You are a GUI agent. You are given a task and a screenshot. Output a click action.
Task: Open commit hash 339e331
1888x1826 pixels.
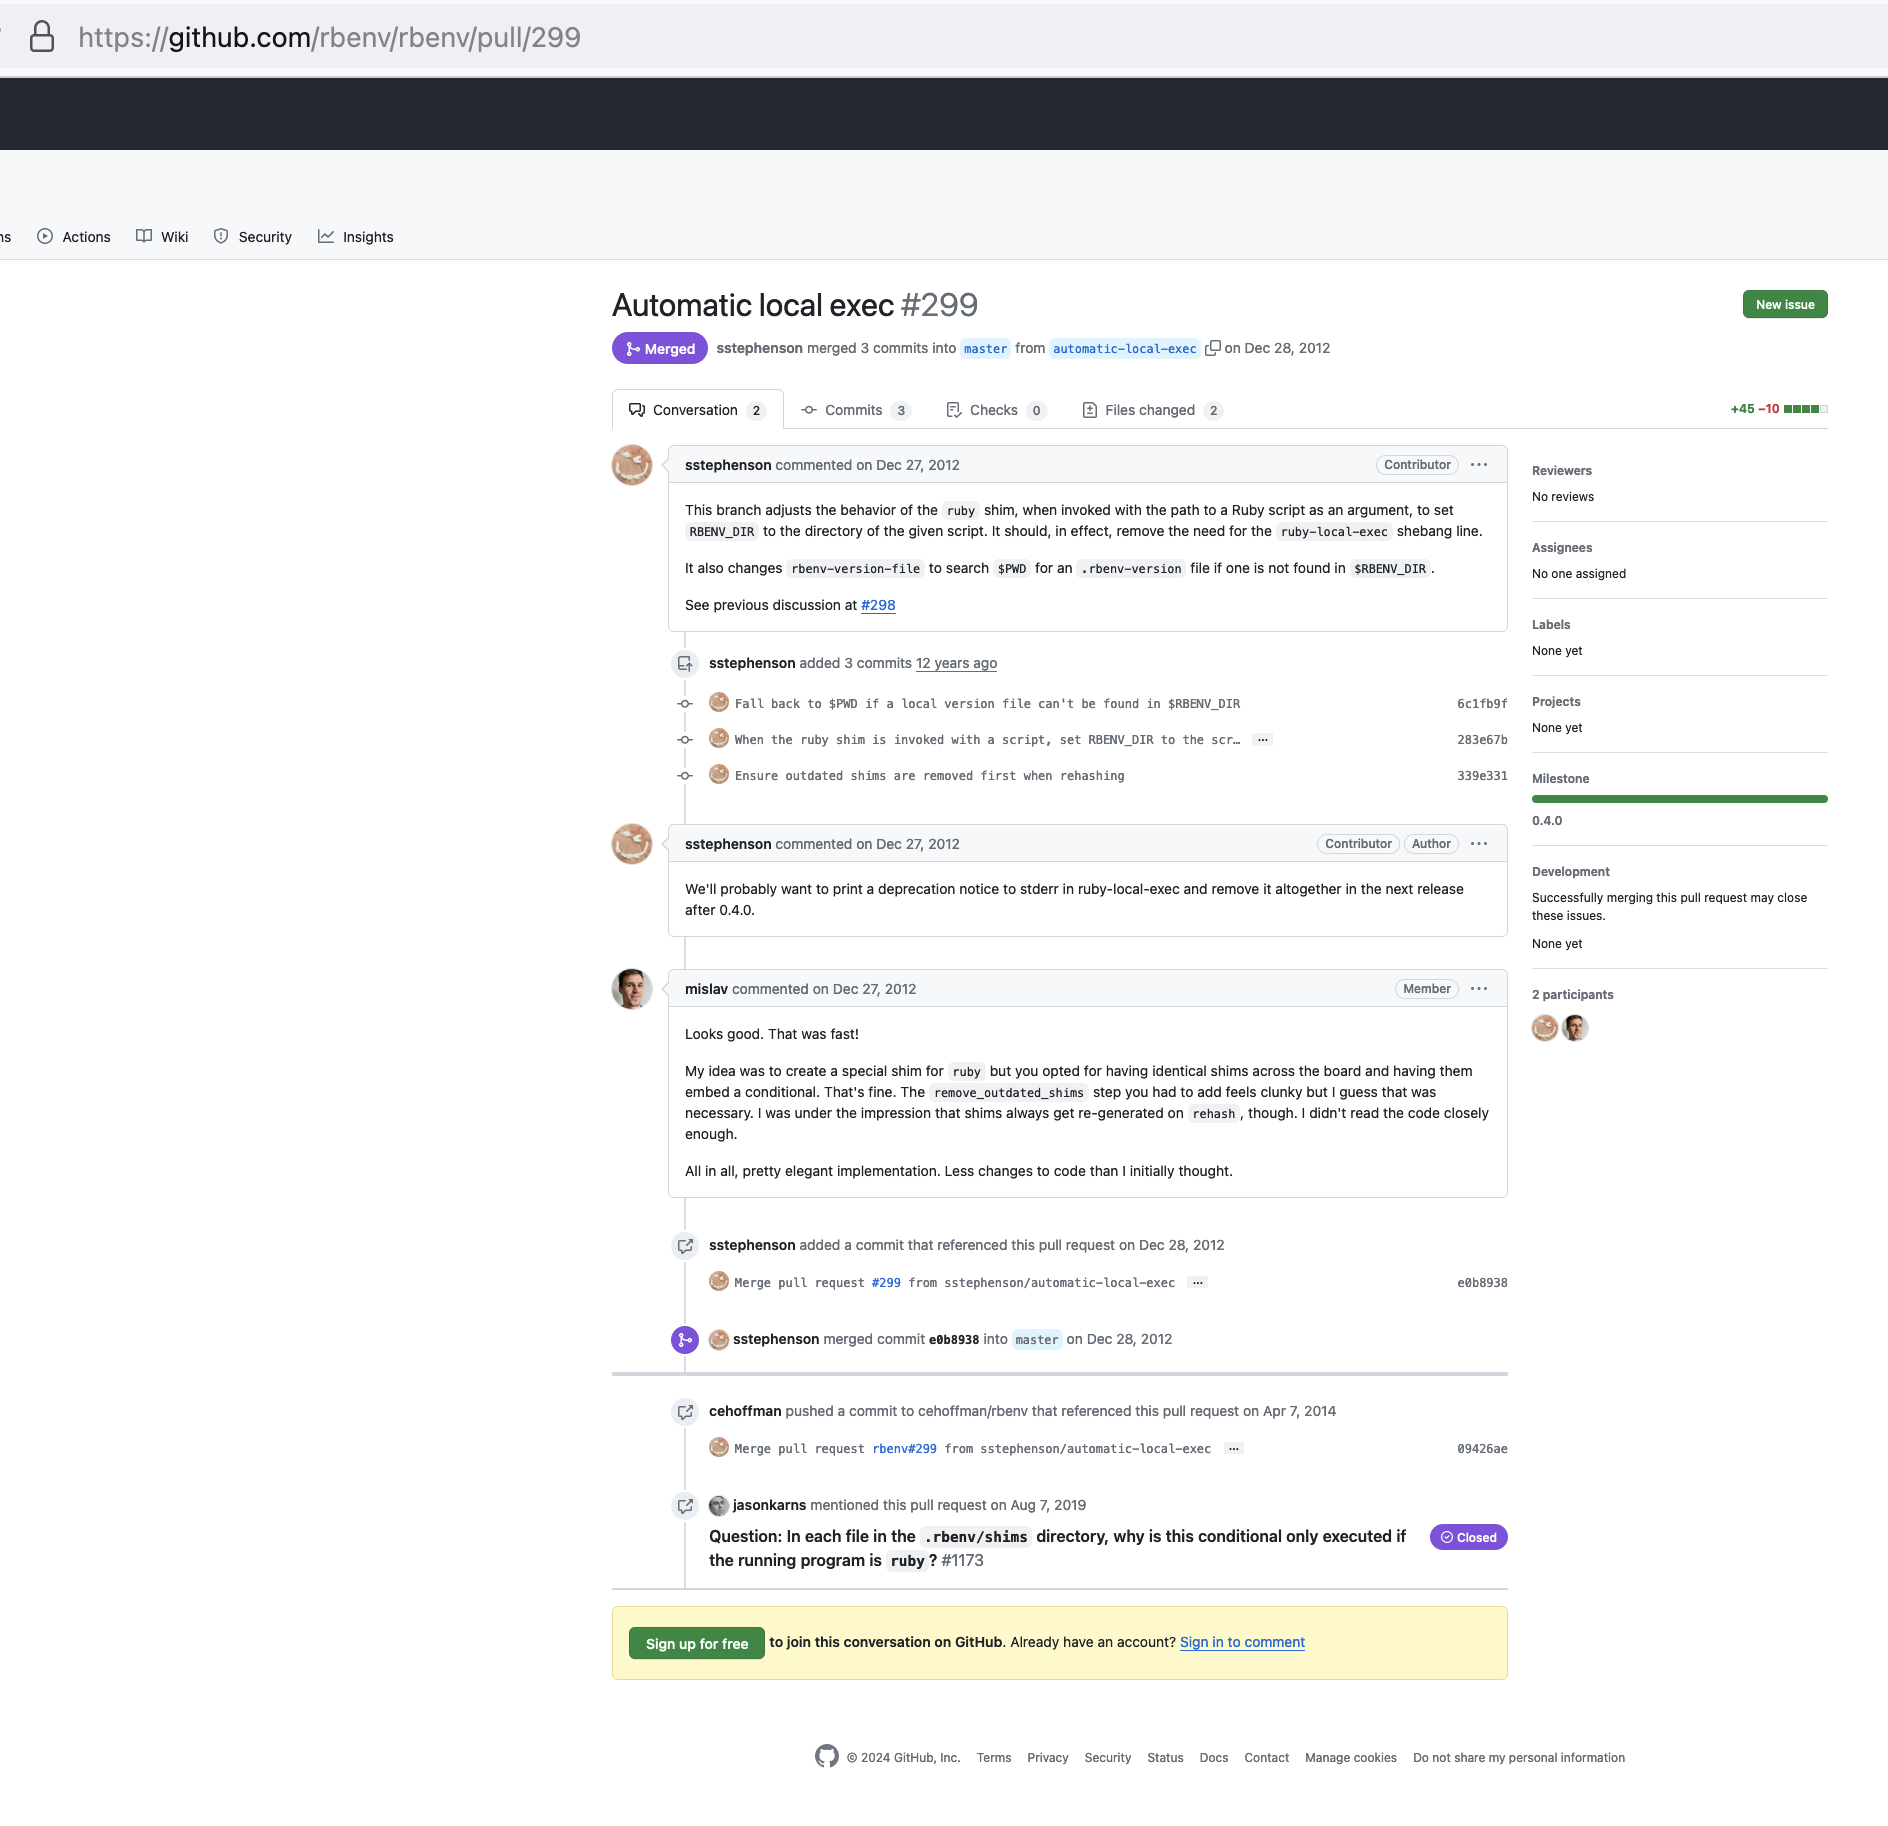click(1482, 776)
